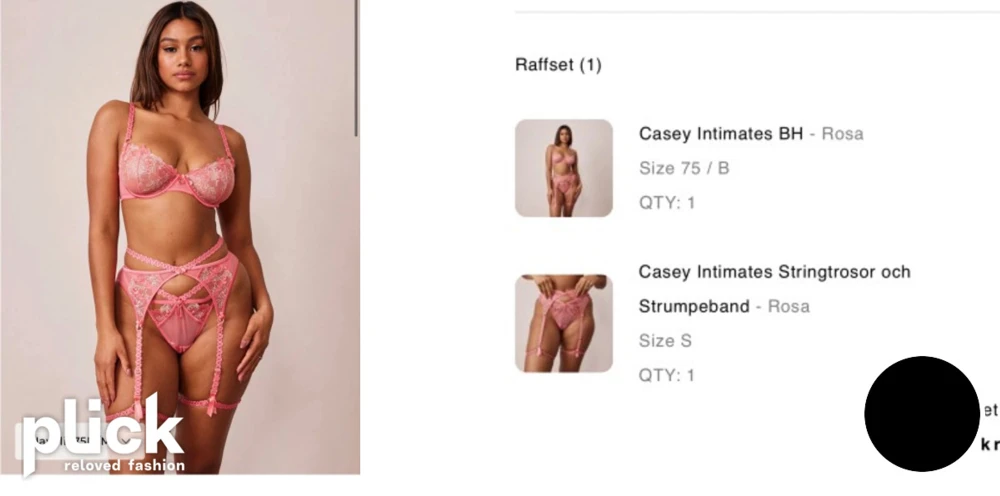Open the Casey Intimates BH thumbnail
The image size is (1000, 496).
564,168
